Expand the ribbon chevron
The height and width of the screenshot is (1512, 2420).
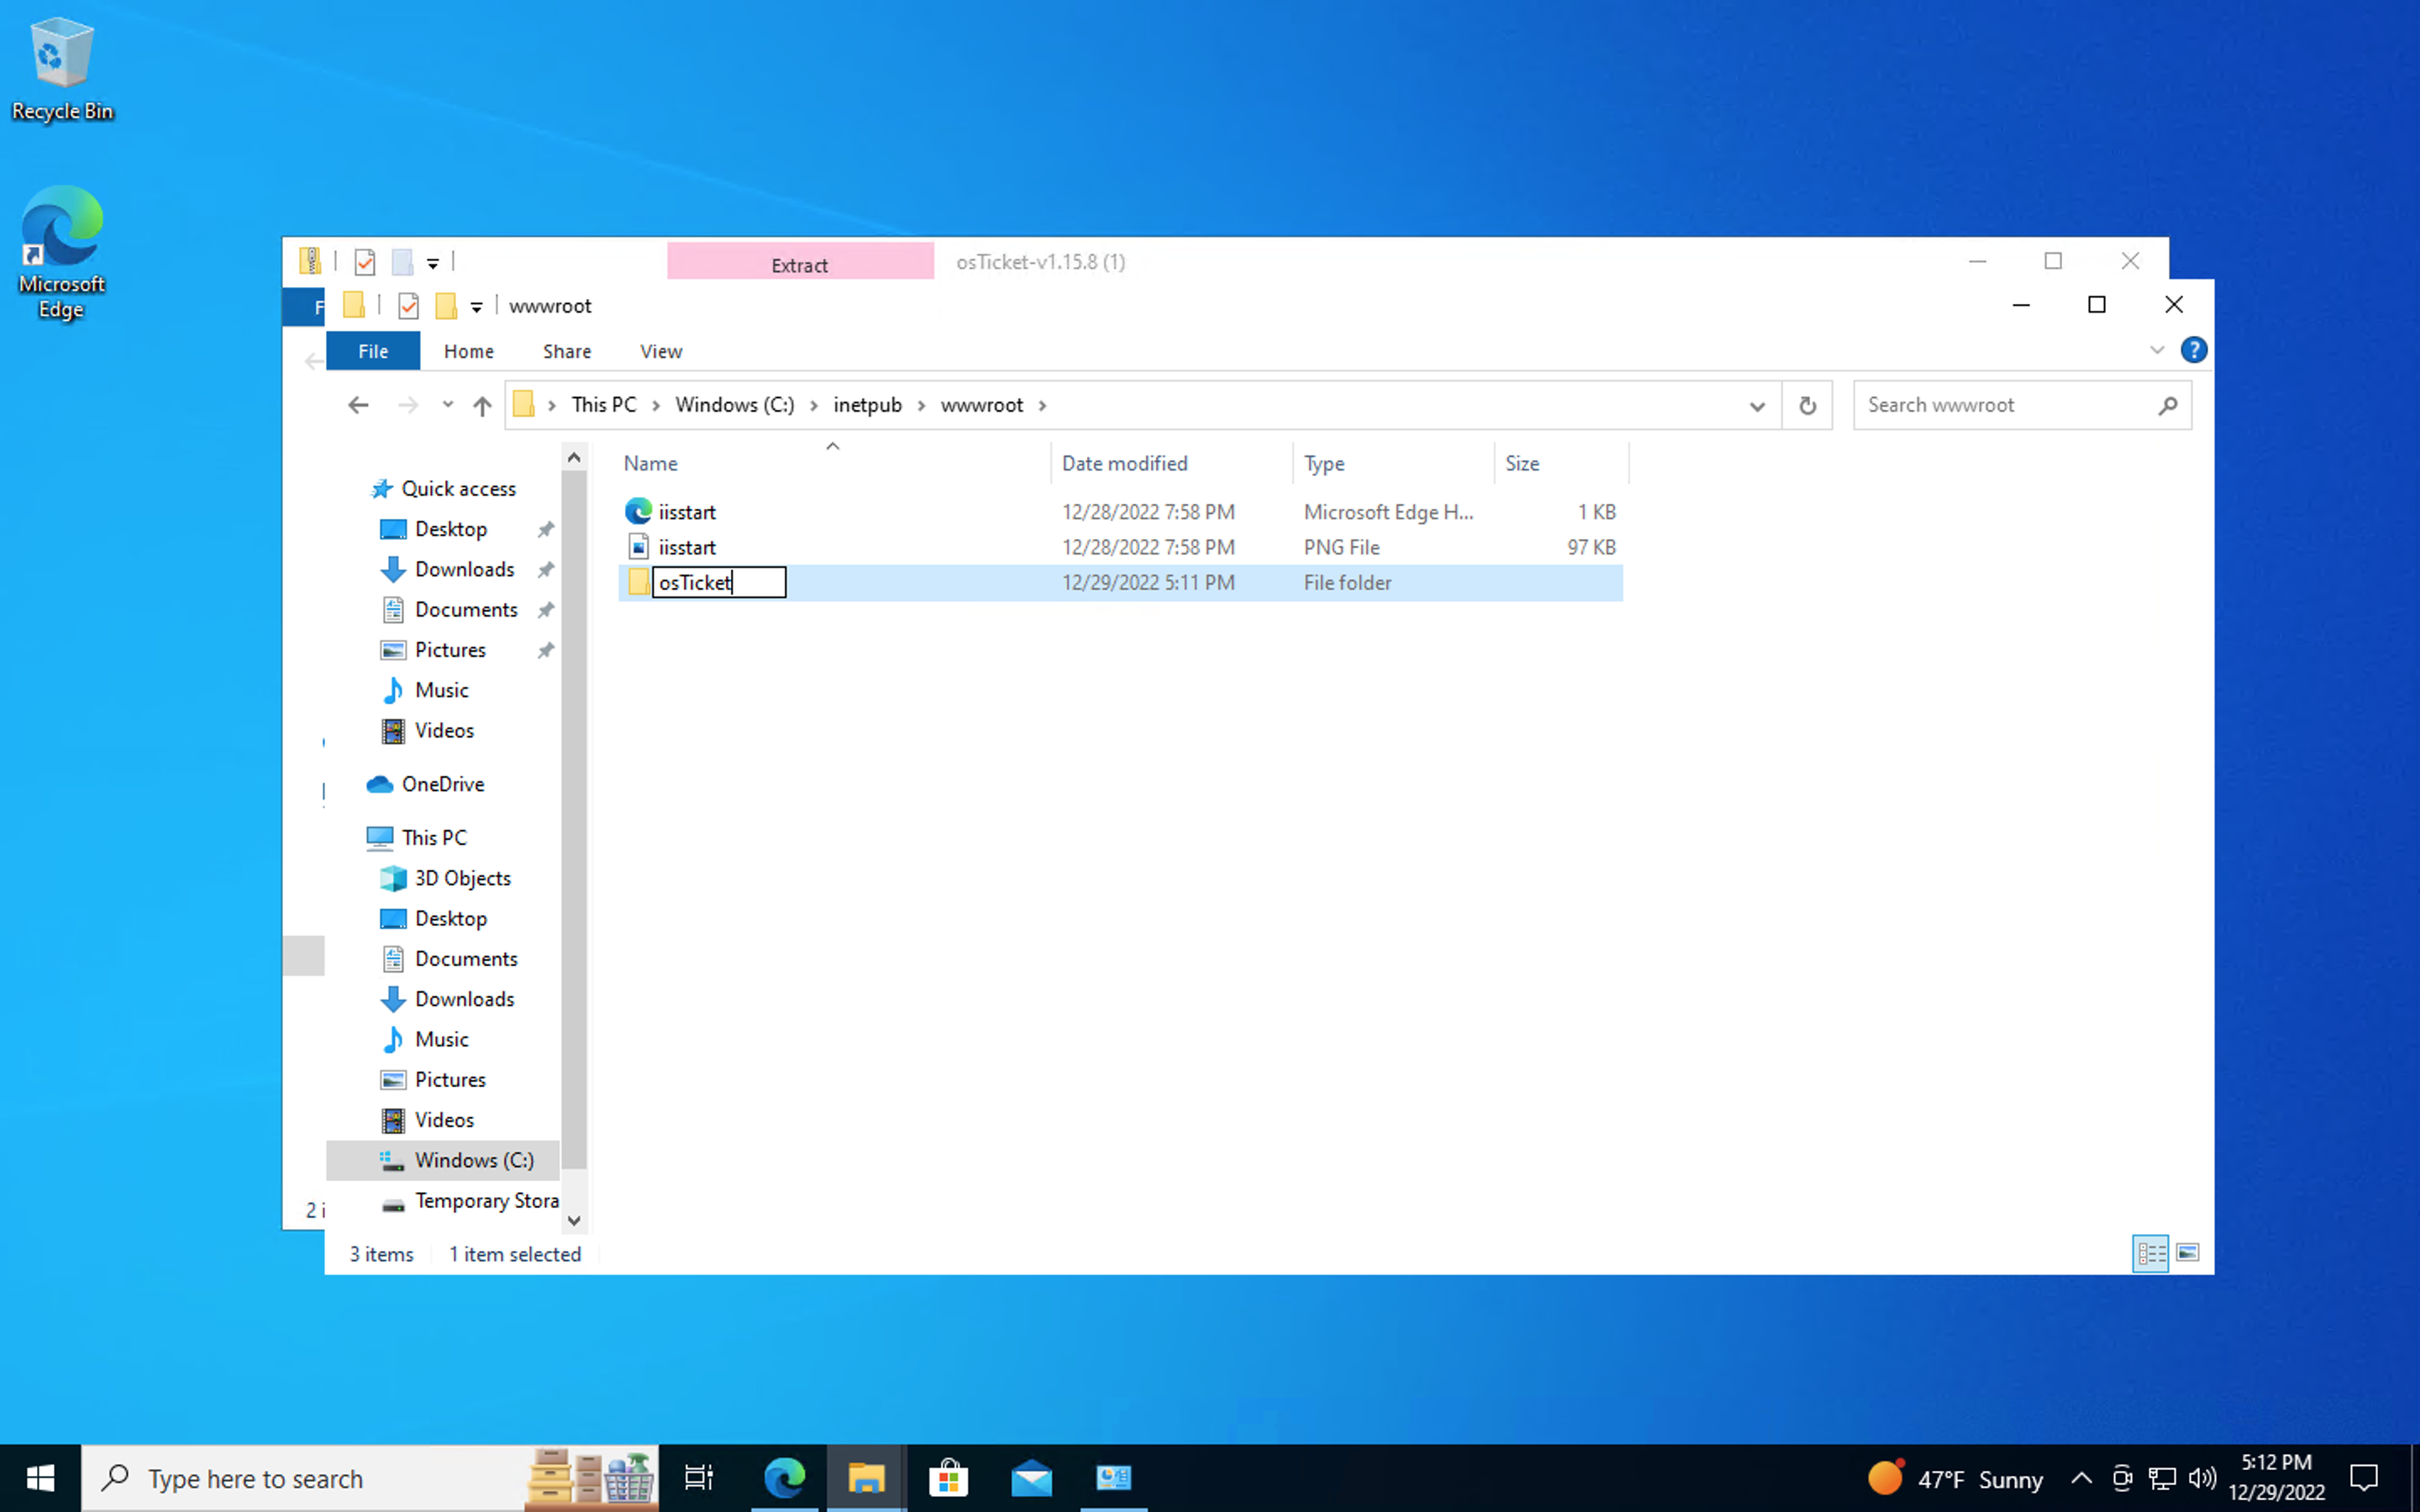click(2156, 350)
